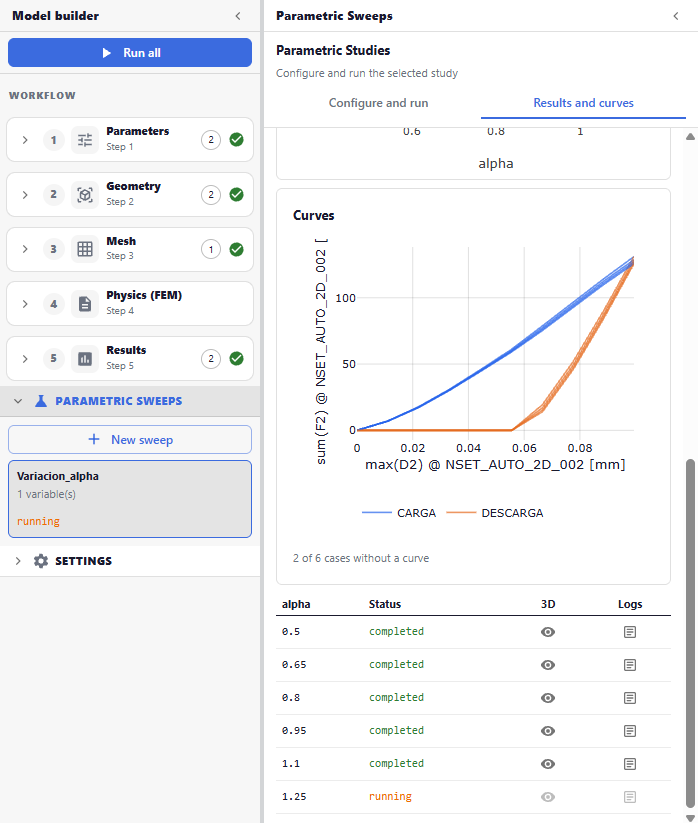The image size is (698, 823).
Task: Open logs for alpha 0.65
Action: click(x=630, y=665)
